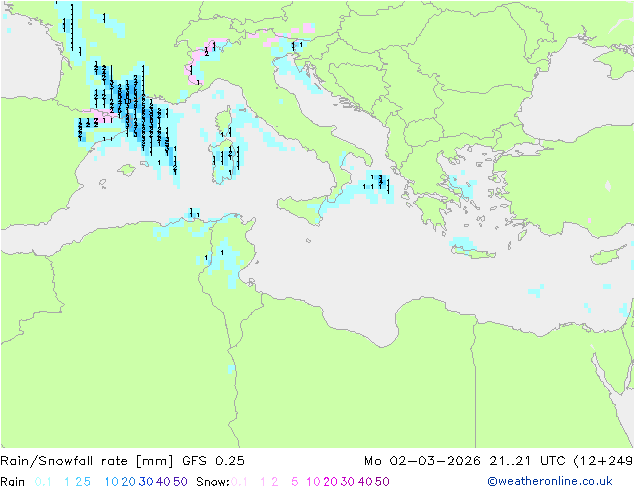Select the snow legend value 20
Image resolution: width=634 pixels, height=490 pixels.
pos(330,482)
